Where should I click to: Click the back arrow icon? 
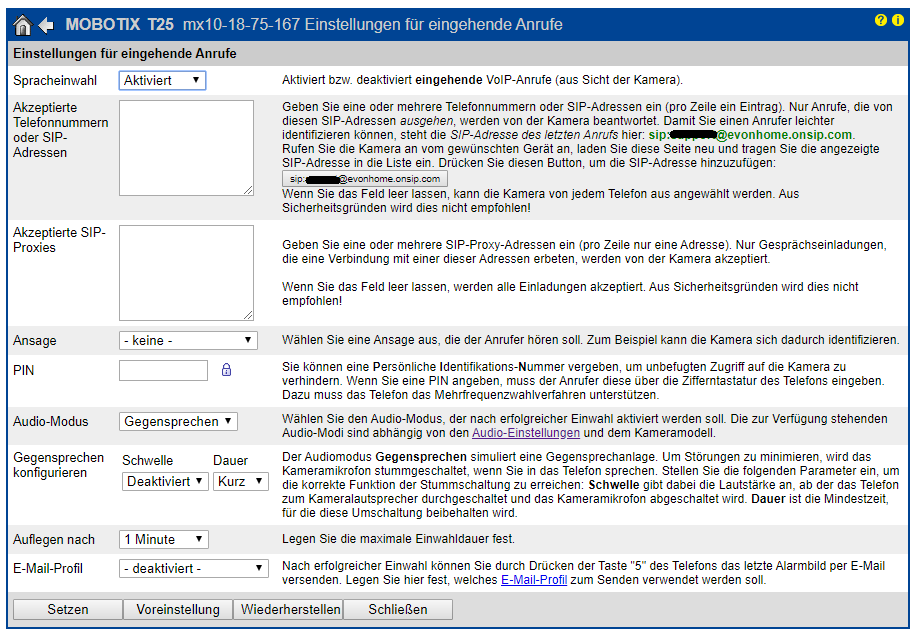pyautogui.click(x=46, y=24)
